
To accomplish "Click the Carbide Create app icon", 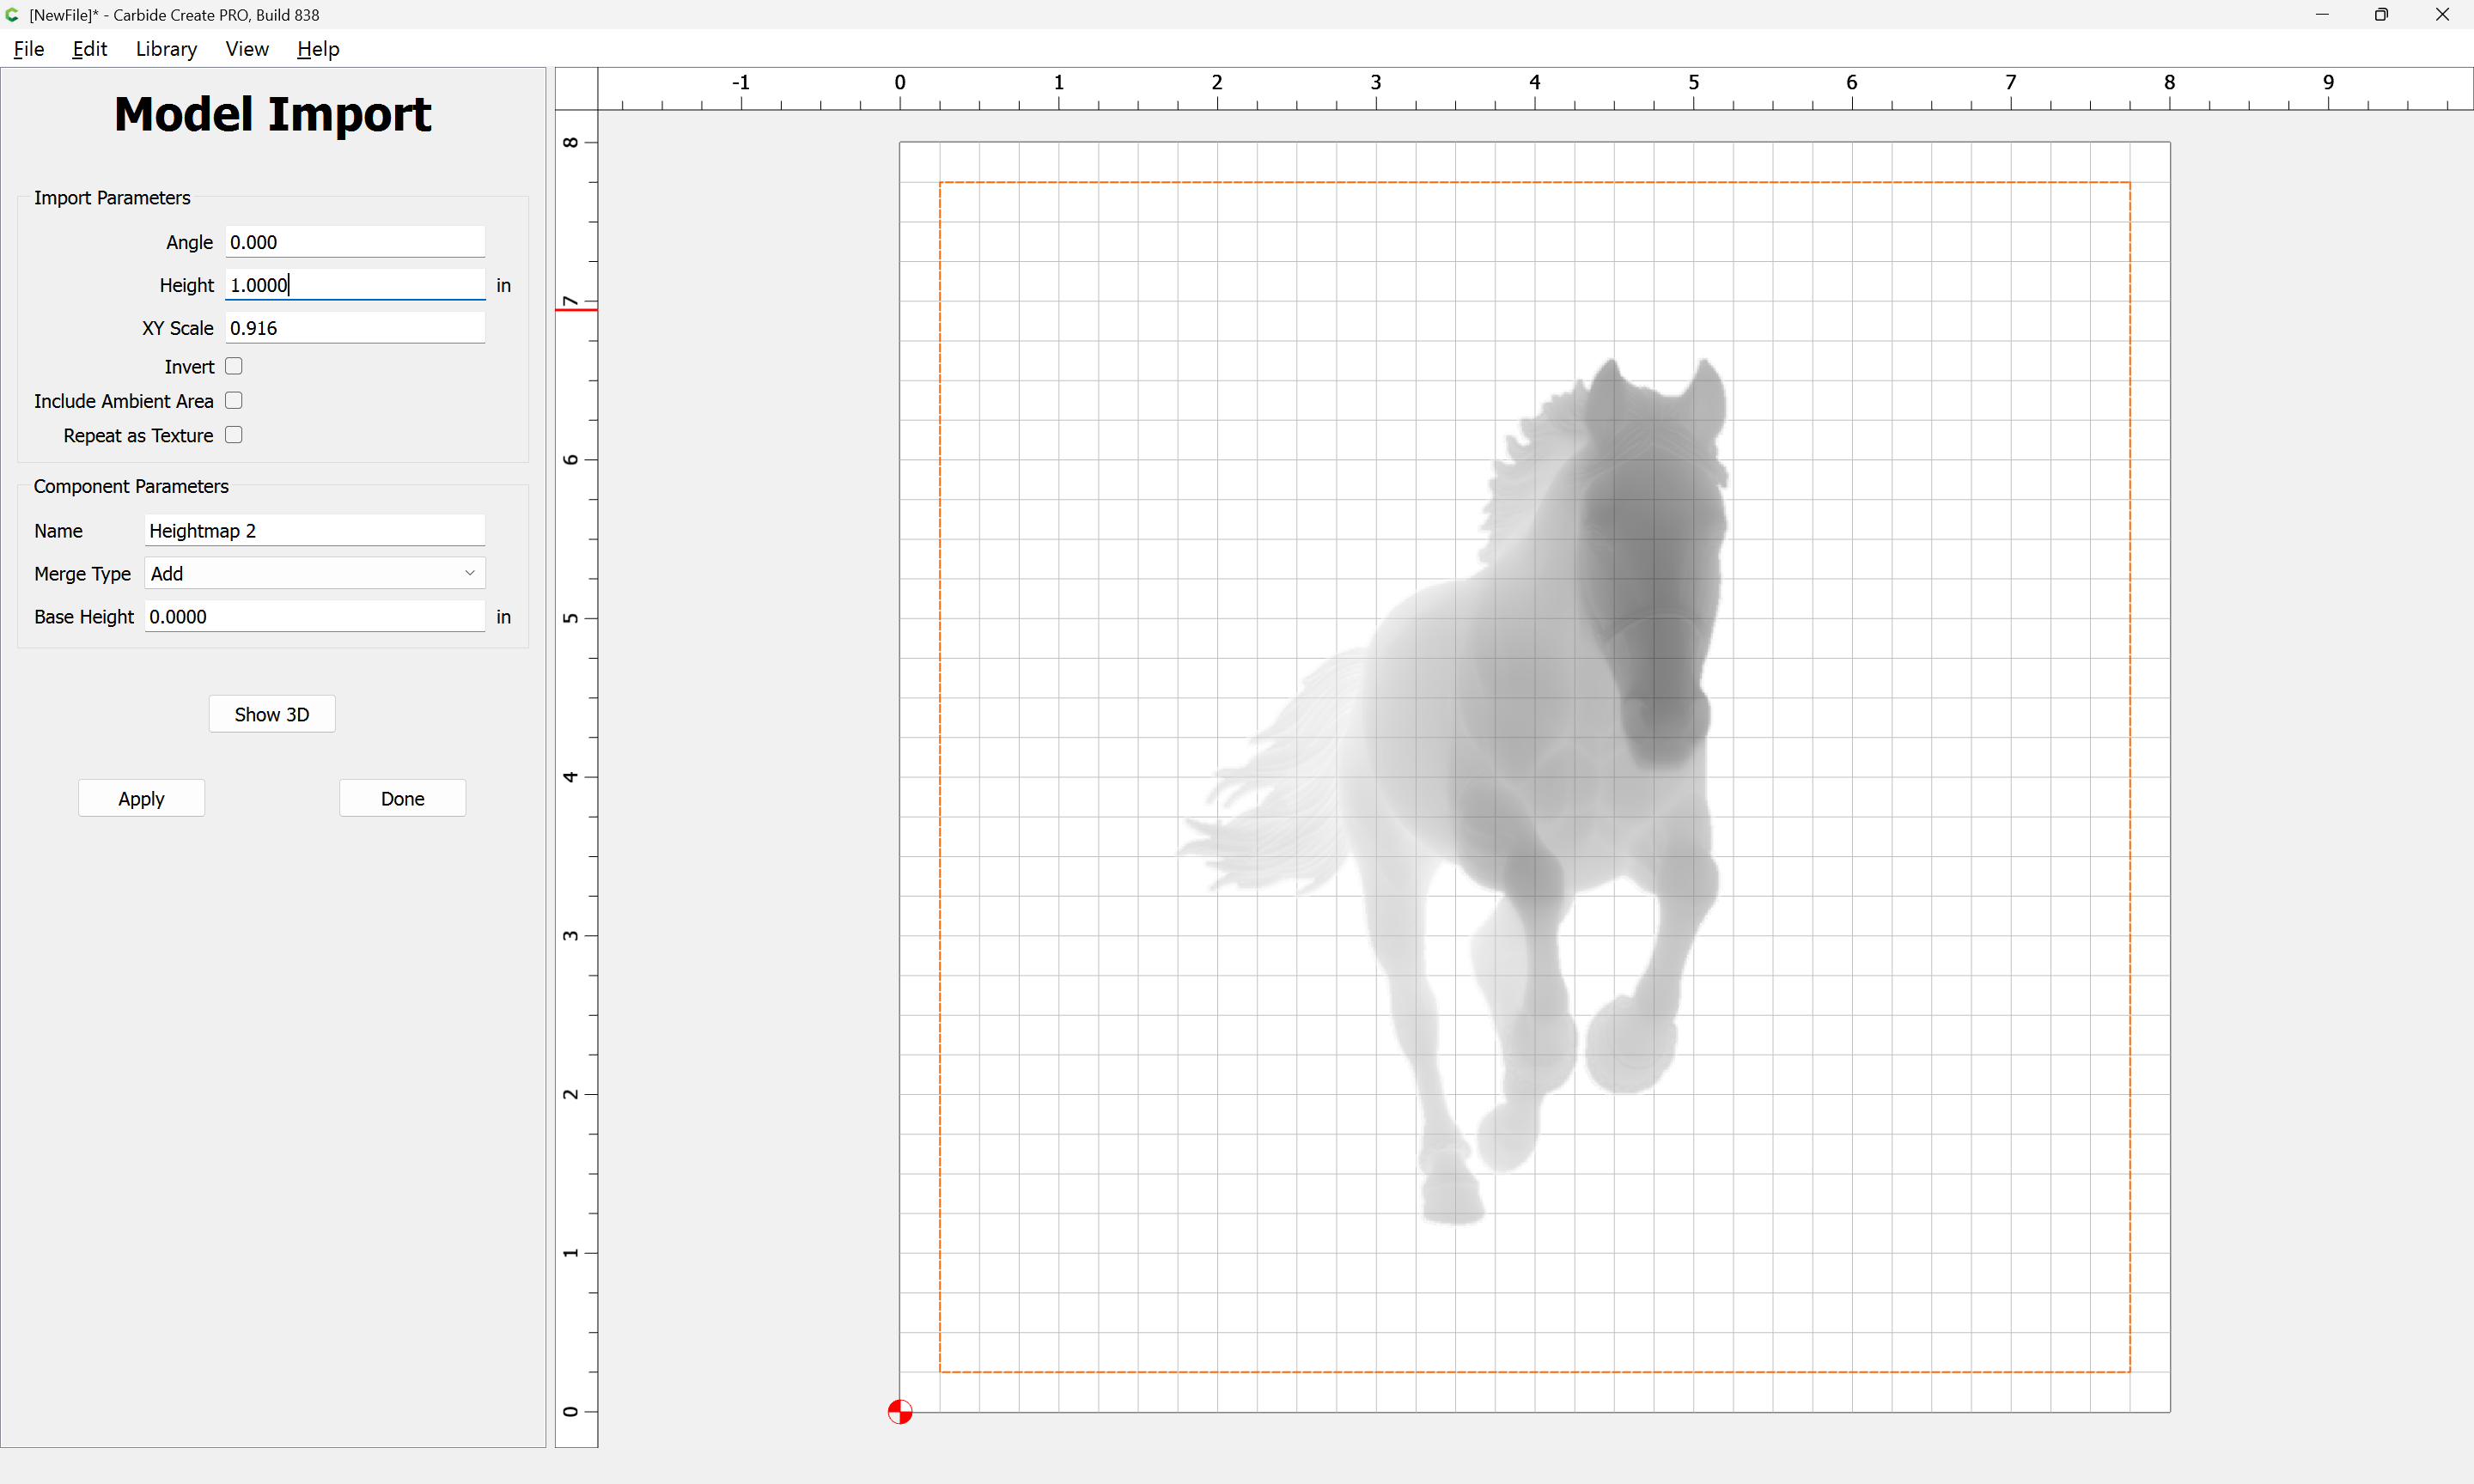I will (x=13, y=14).
